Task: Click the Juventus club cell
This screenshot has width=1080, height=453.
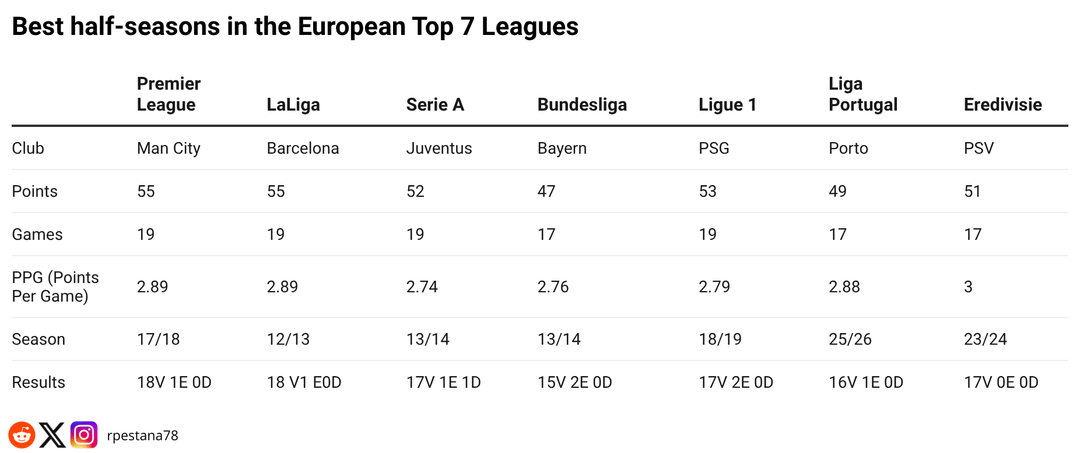Action: pos(439,148)
